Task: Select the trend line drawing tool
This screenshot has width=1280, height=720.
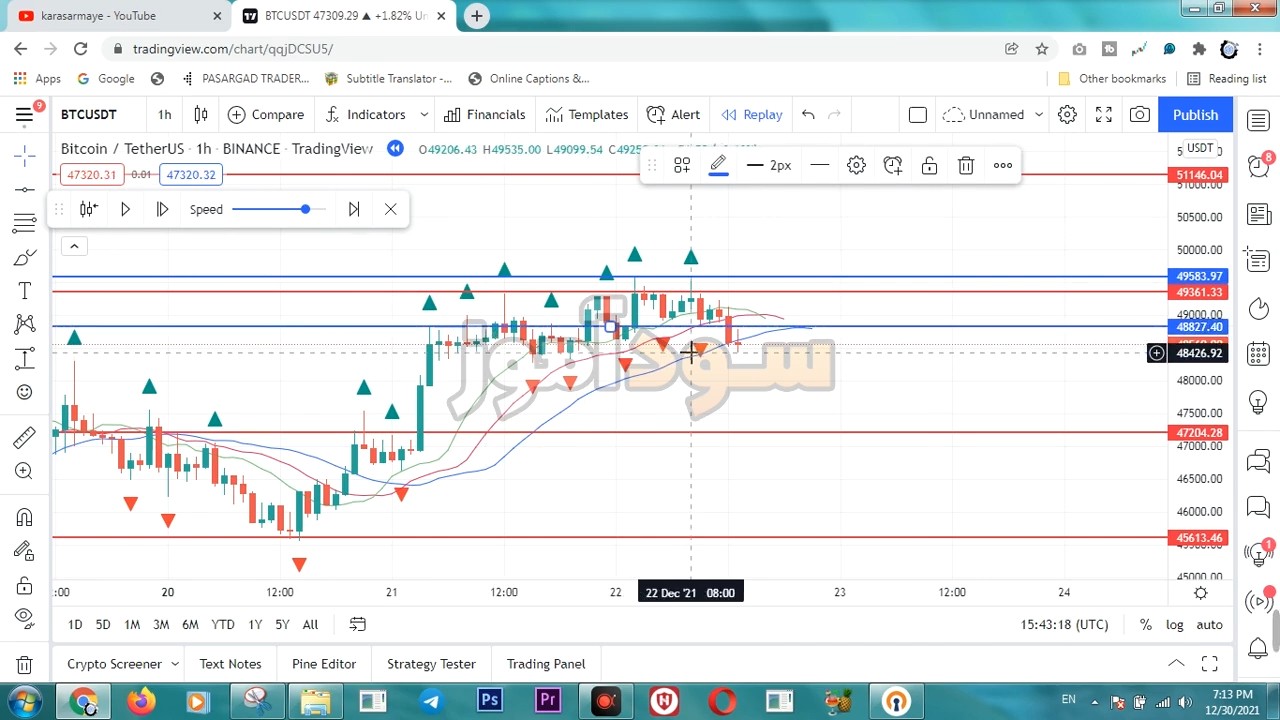Action: 25,189
